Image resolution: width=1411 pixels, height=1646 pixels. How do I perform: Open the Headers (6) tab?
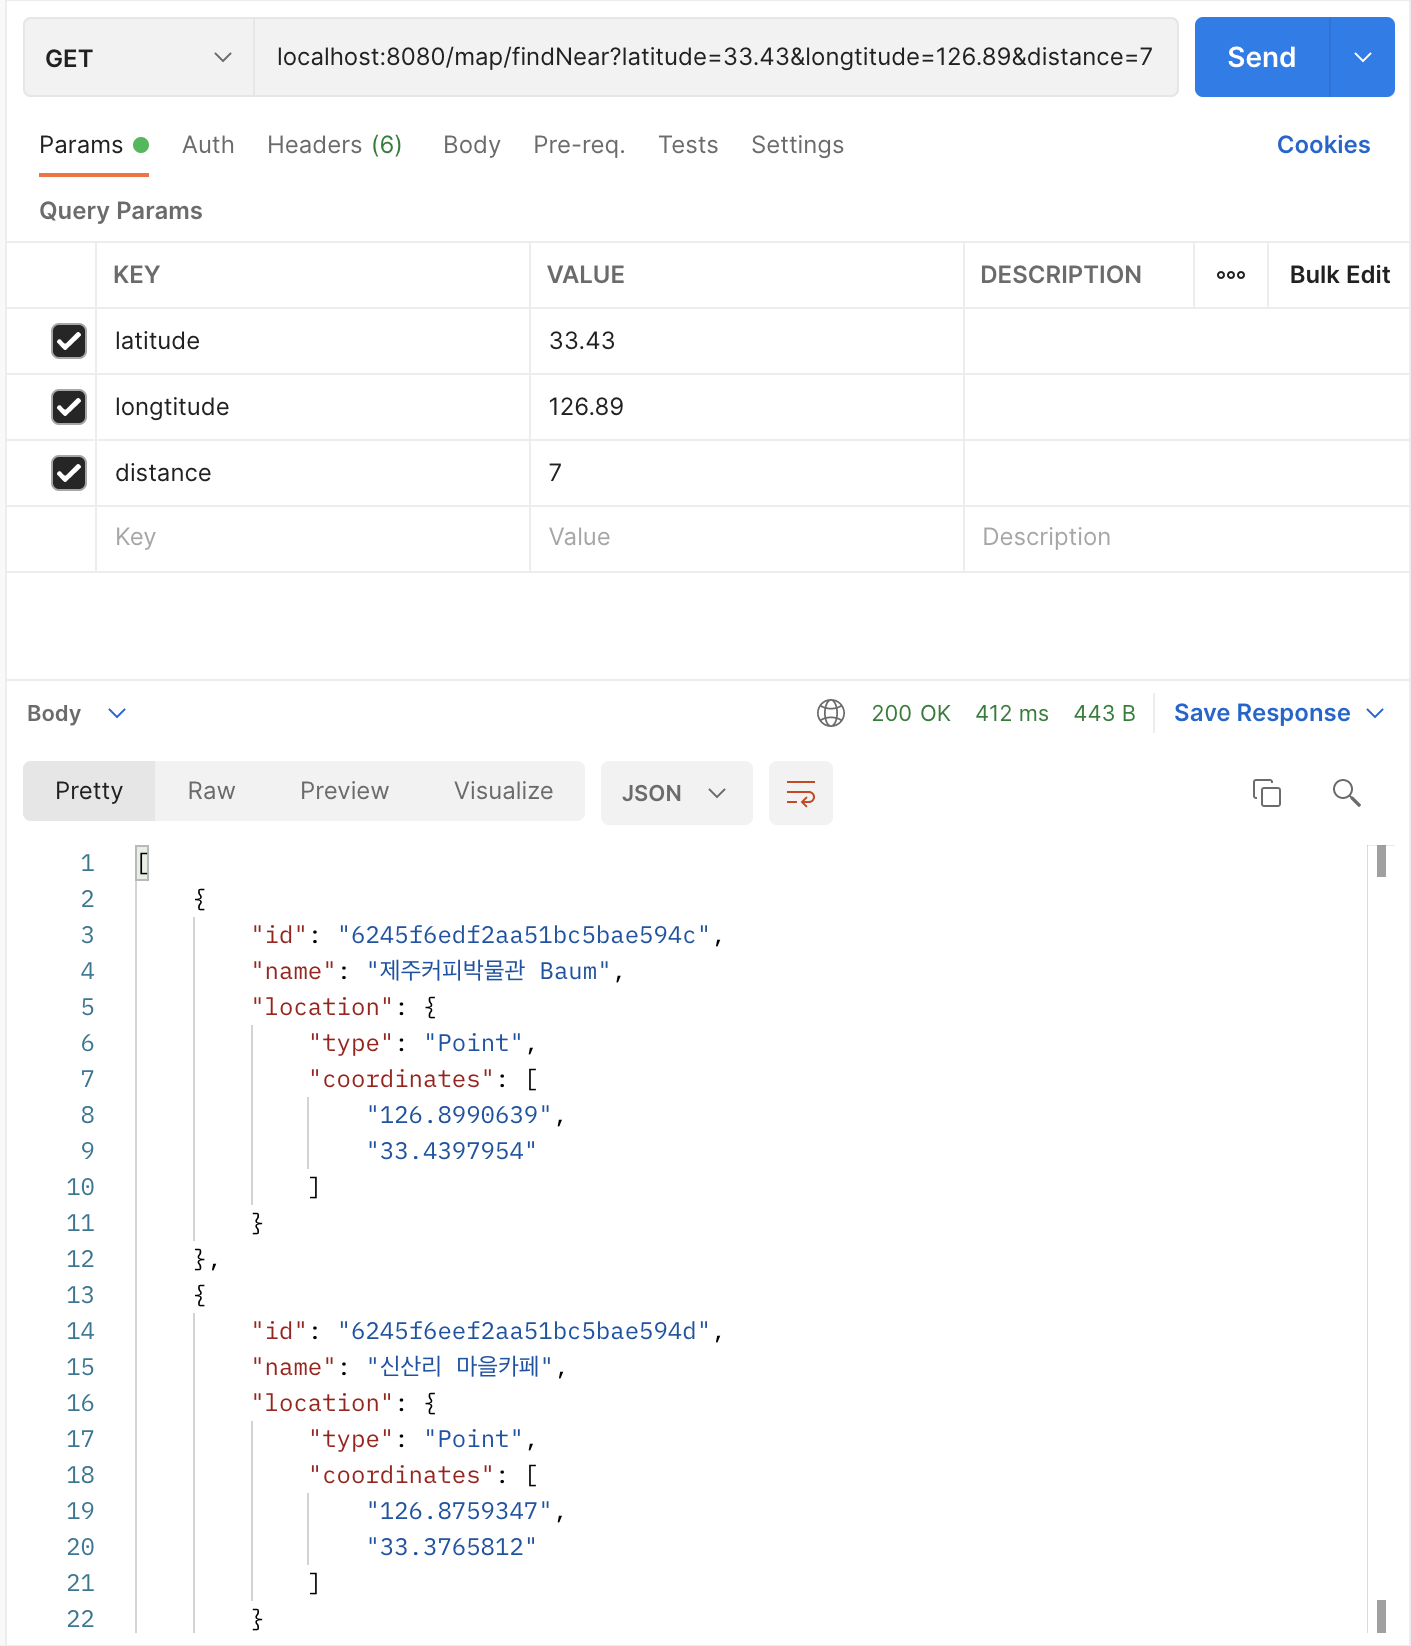(x=334, y=145)
